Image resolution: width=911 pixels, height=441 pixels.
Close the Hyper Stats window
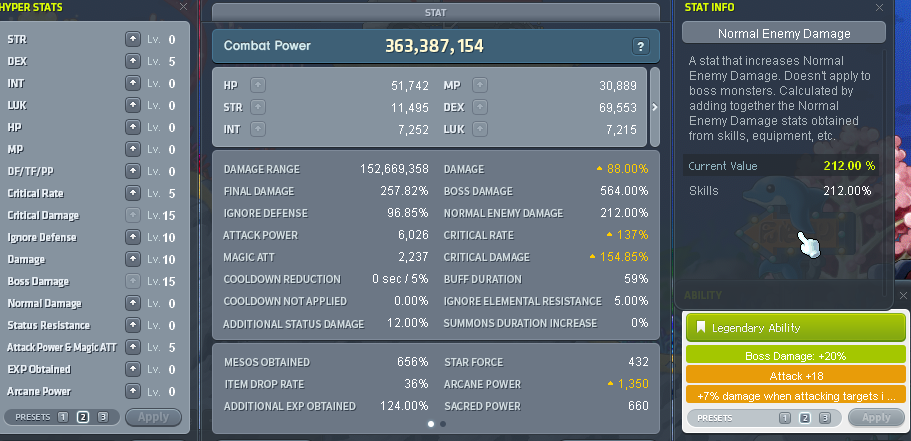tap(183, 7)
